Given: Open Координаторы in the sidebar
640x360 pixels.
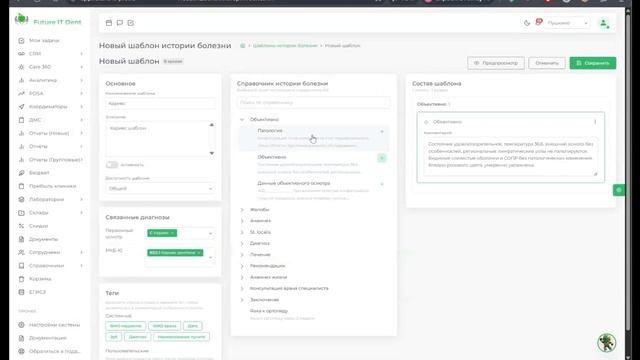Looking at the screenshot, I should click(48, 107).
